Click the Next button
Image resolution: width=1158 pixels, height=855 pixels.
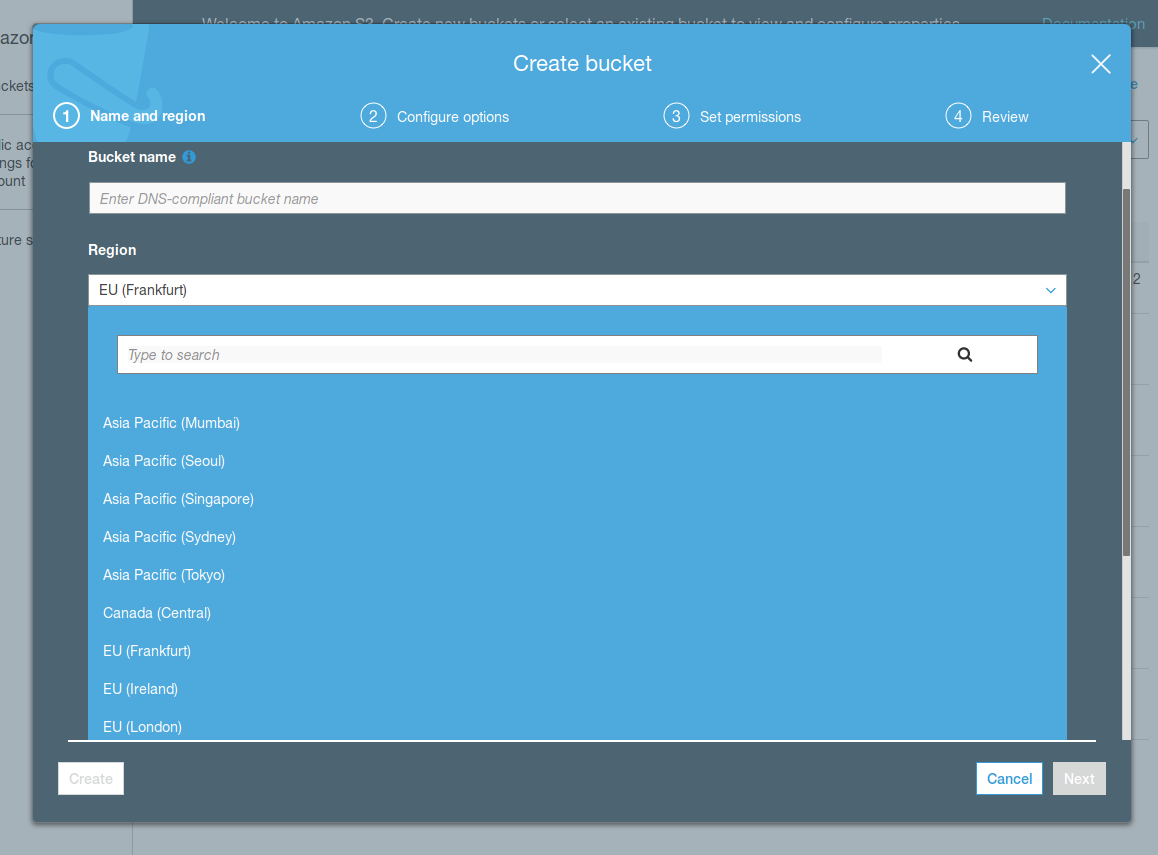[x=1079, y=778]
